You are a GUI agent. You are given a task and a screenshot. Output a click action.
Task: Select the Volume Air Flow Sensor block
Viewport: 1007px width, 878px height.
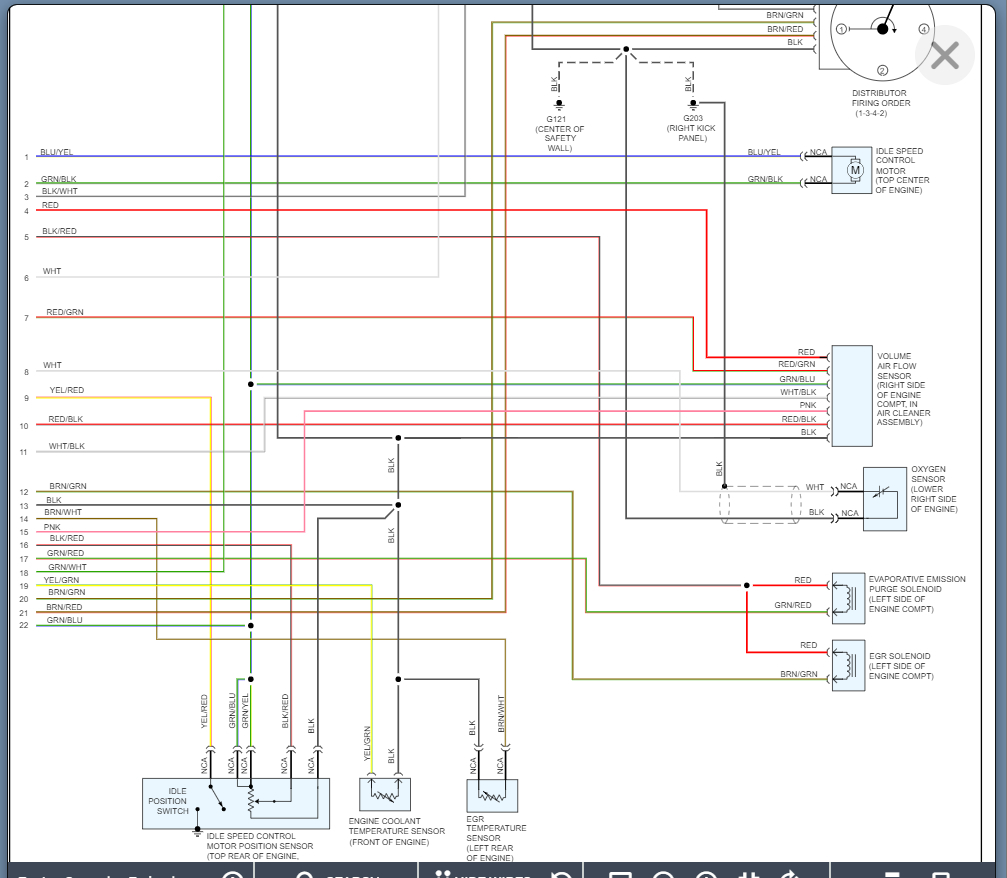coord(852,396)
